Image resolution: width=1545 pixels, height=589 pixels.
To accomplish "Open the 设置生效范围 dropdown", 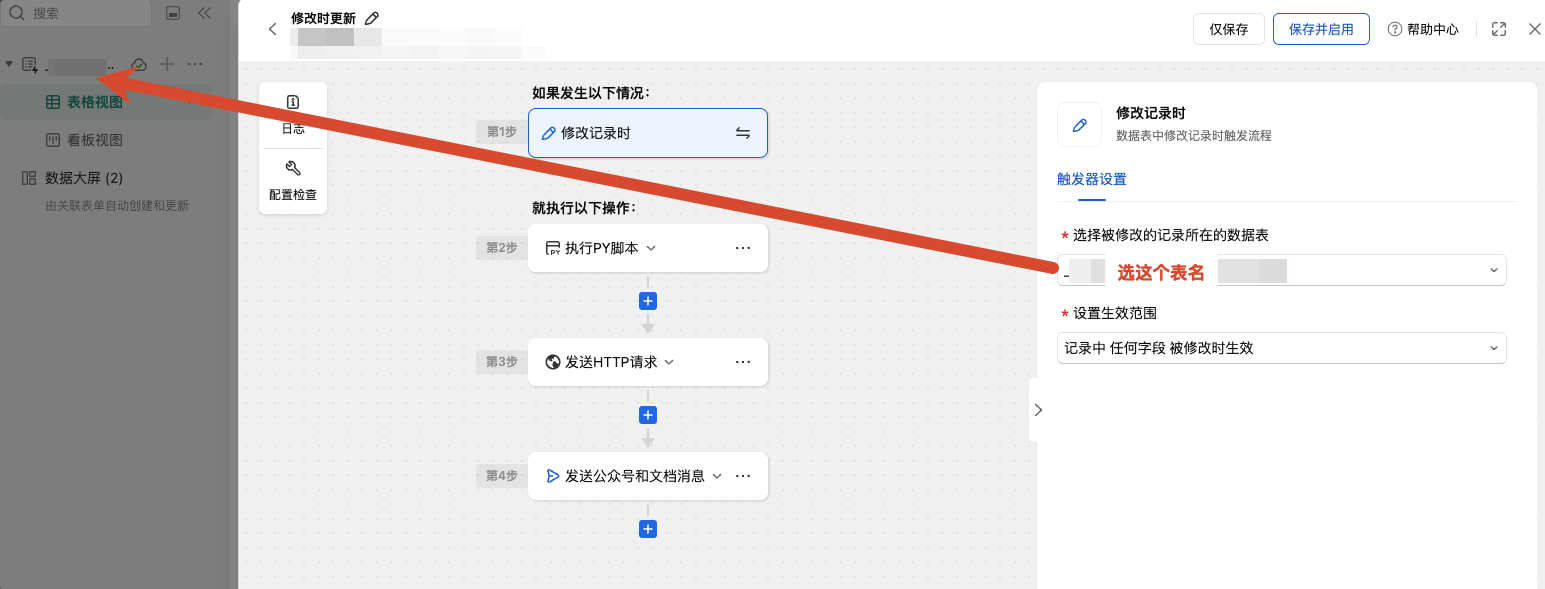I will coord(1281,348).
